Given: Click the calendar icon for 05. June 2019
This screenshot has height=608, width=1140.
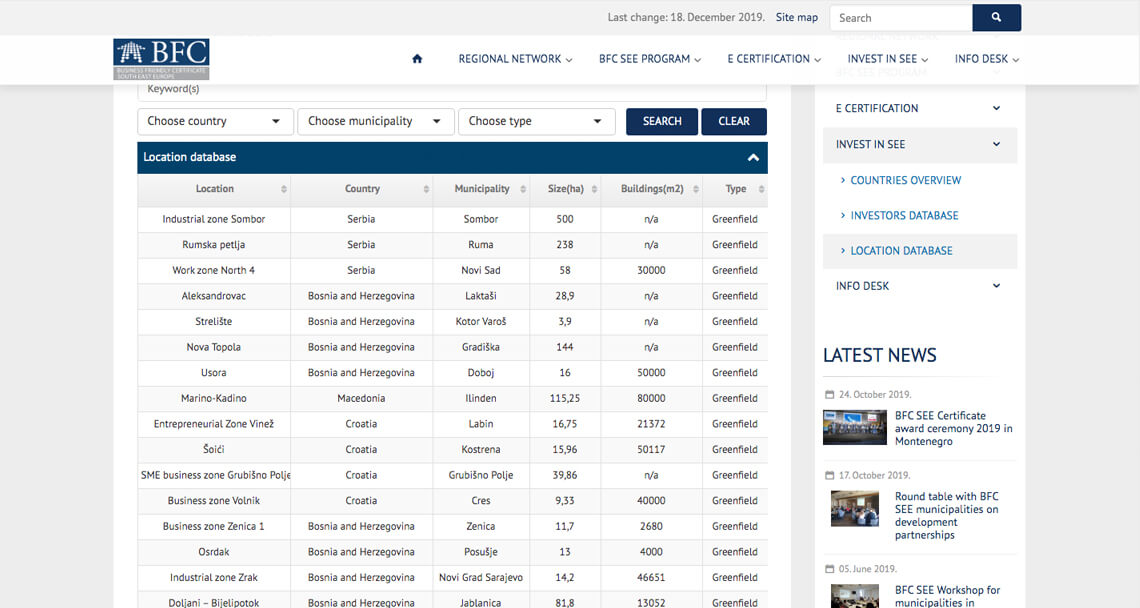Looking at the screenshot, I should coord(830,569).
